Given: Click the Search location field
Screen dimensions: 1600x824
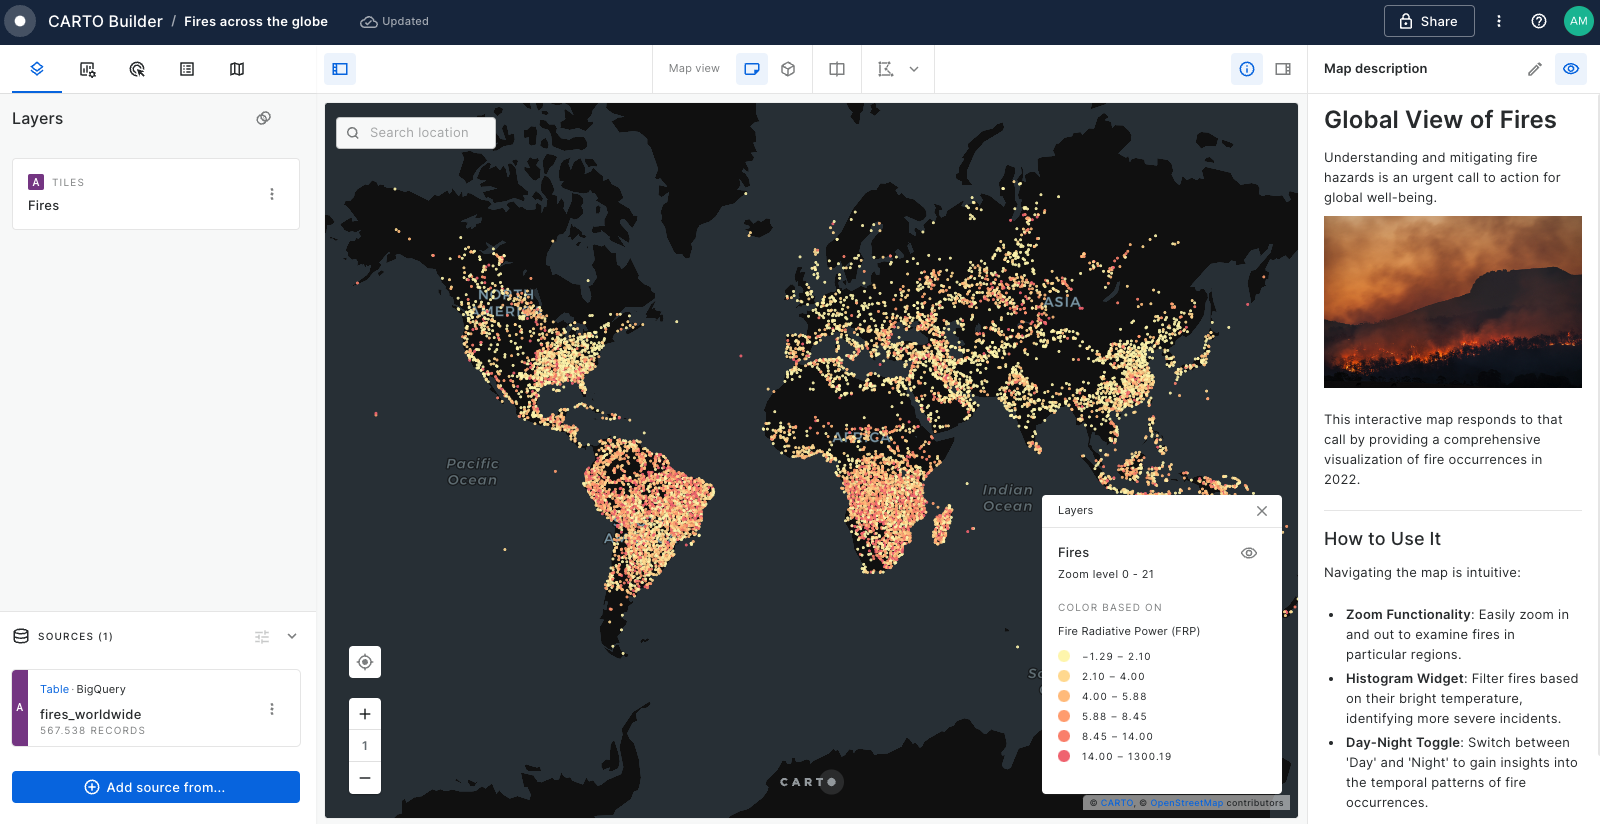Looking at the screenshot, I should [416, 133].
